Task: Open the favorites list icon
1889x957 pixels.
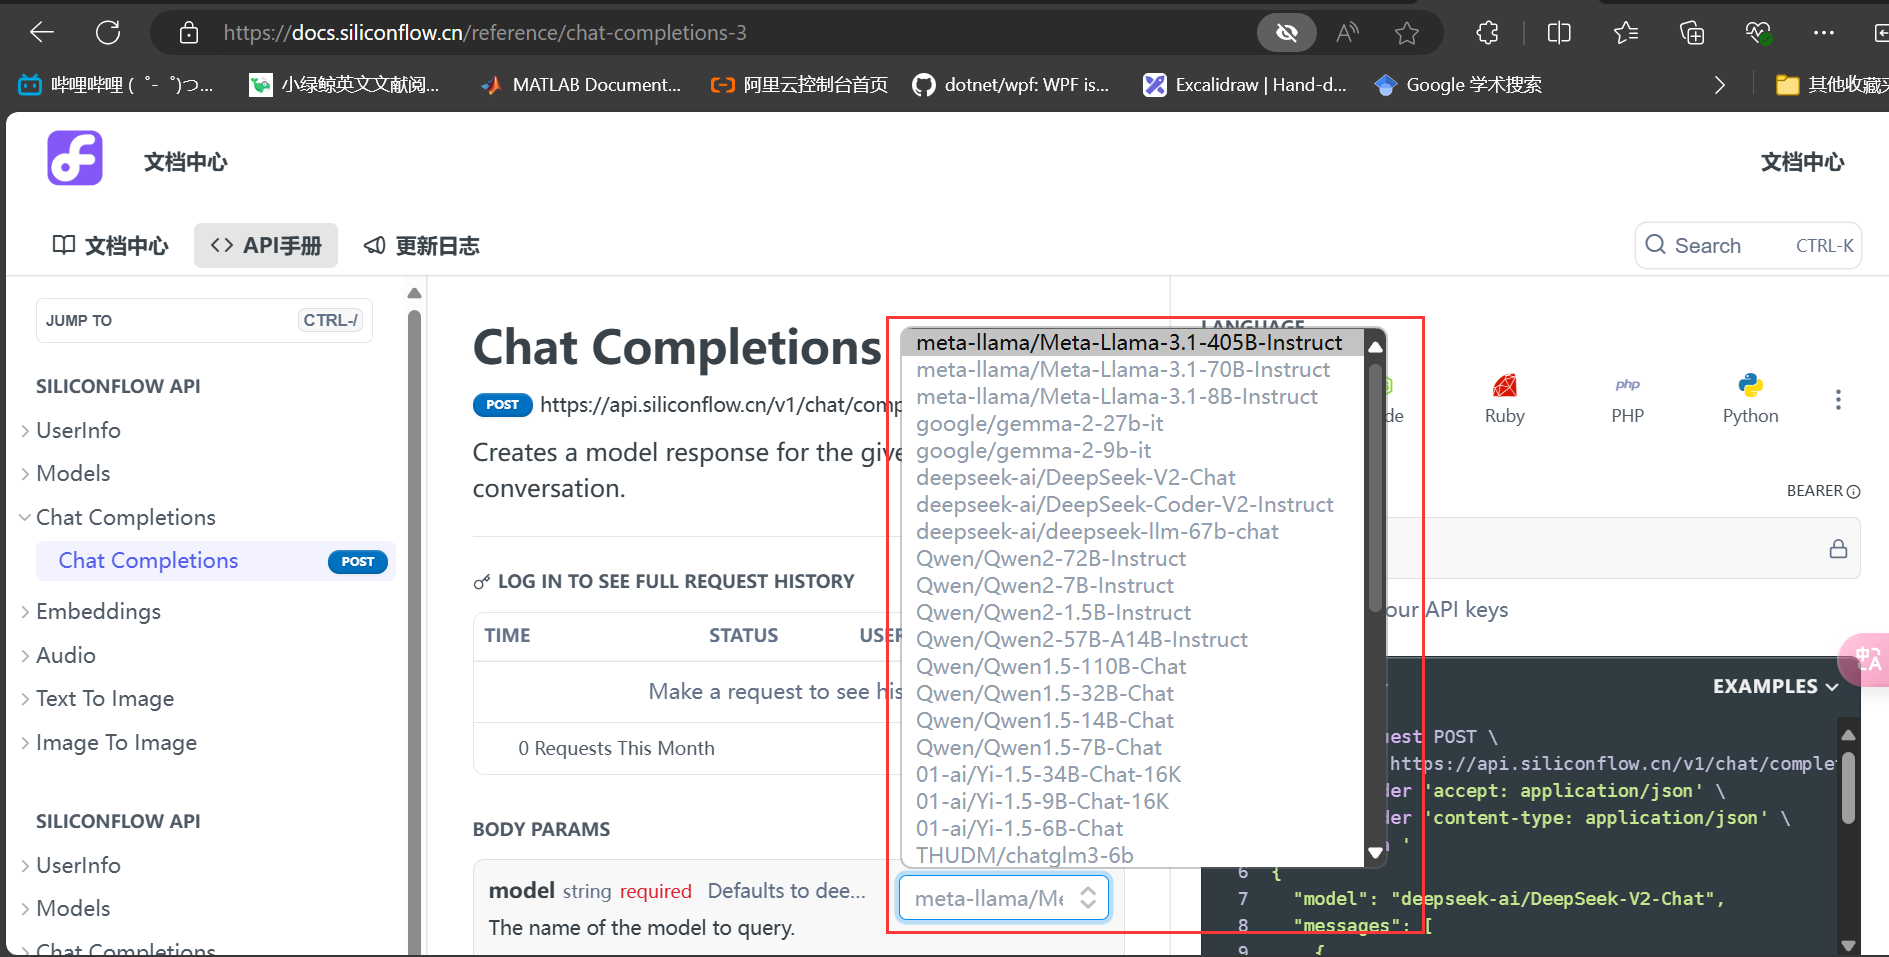Action: 1626,33
